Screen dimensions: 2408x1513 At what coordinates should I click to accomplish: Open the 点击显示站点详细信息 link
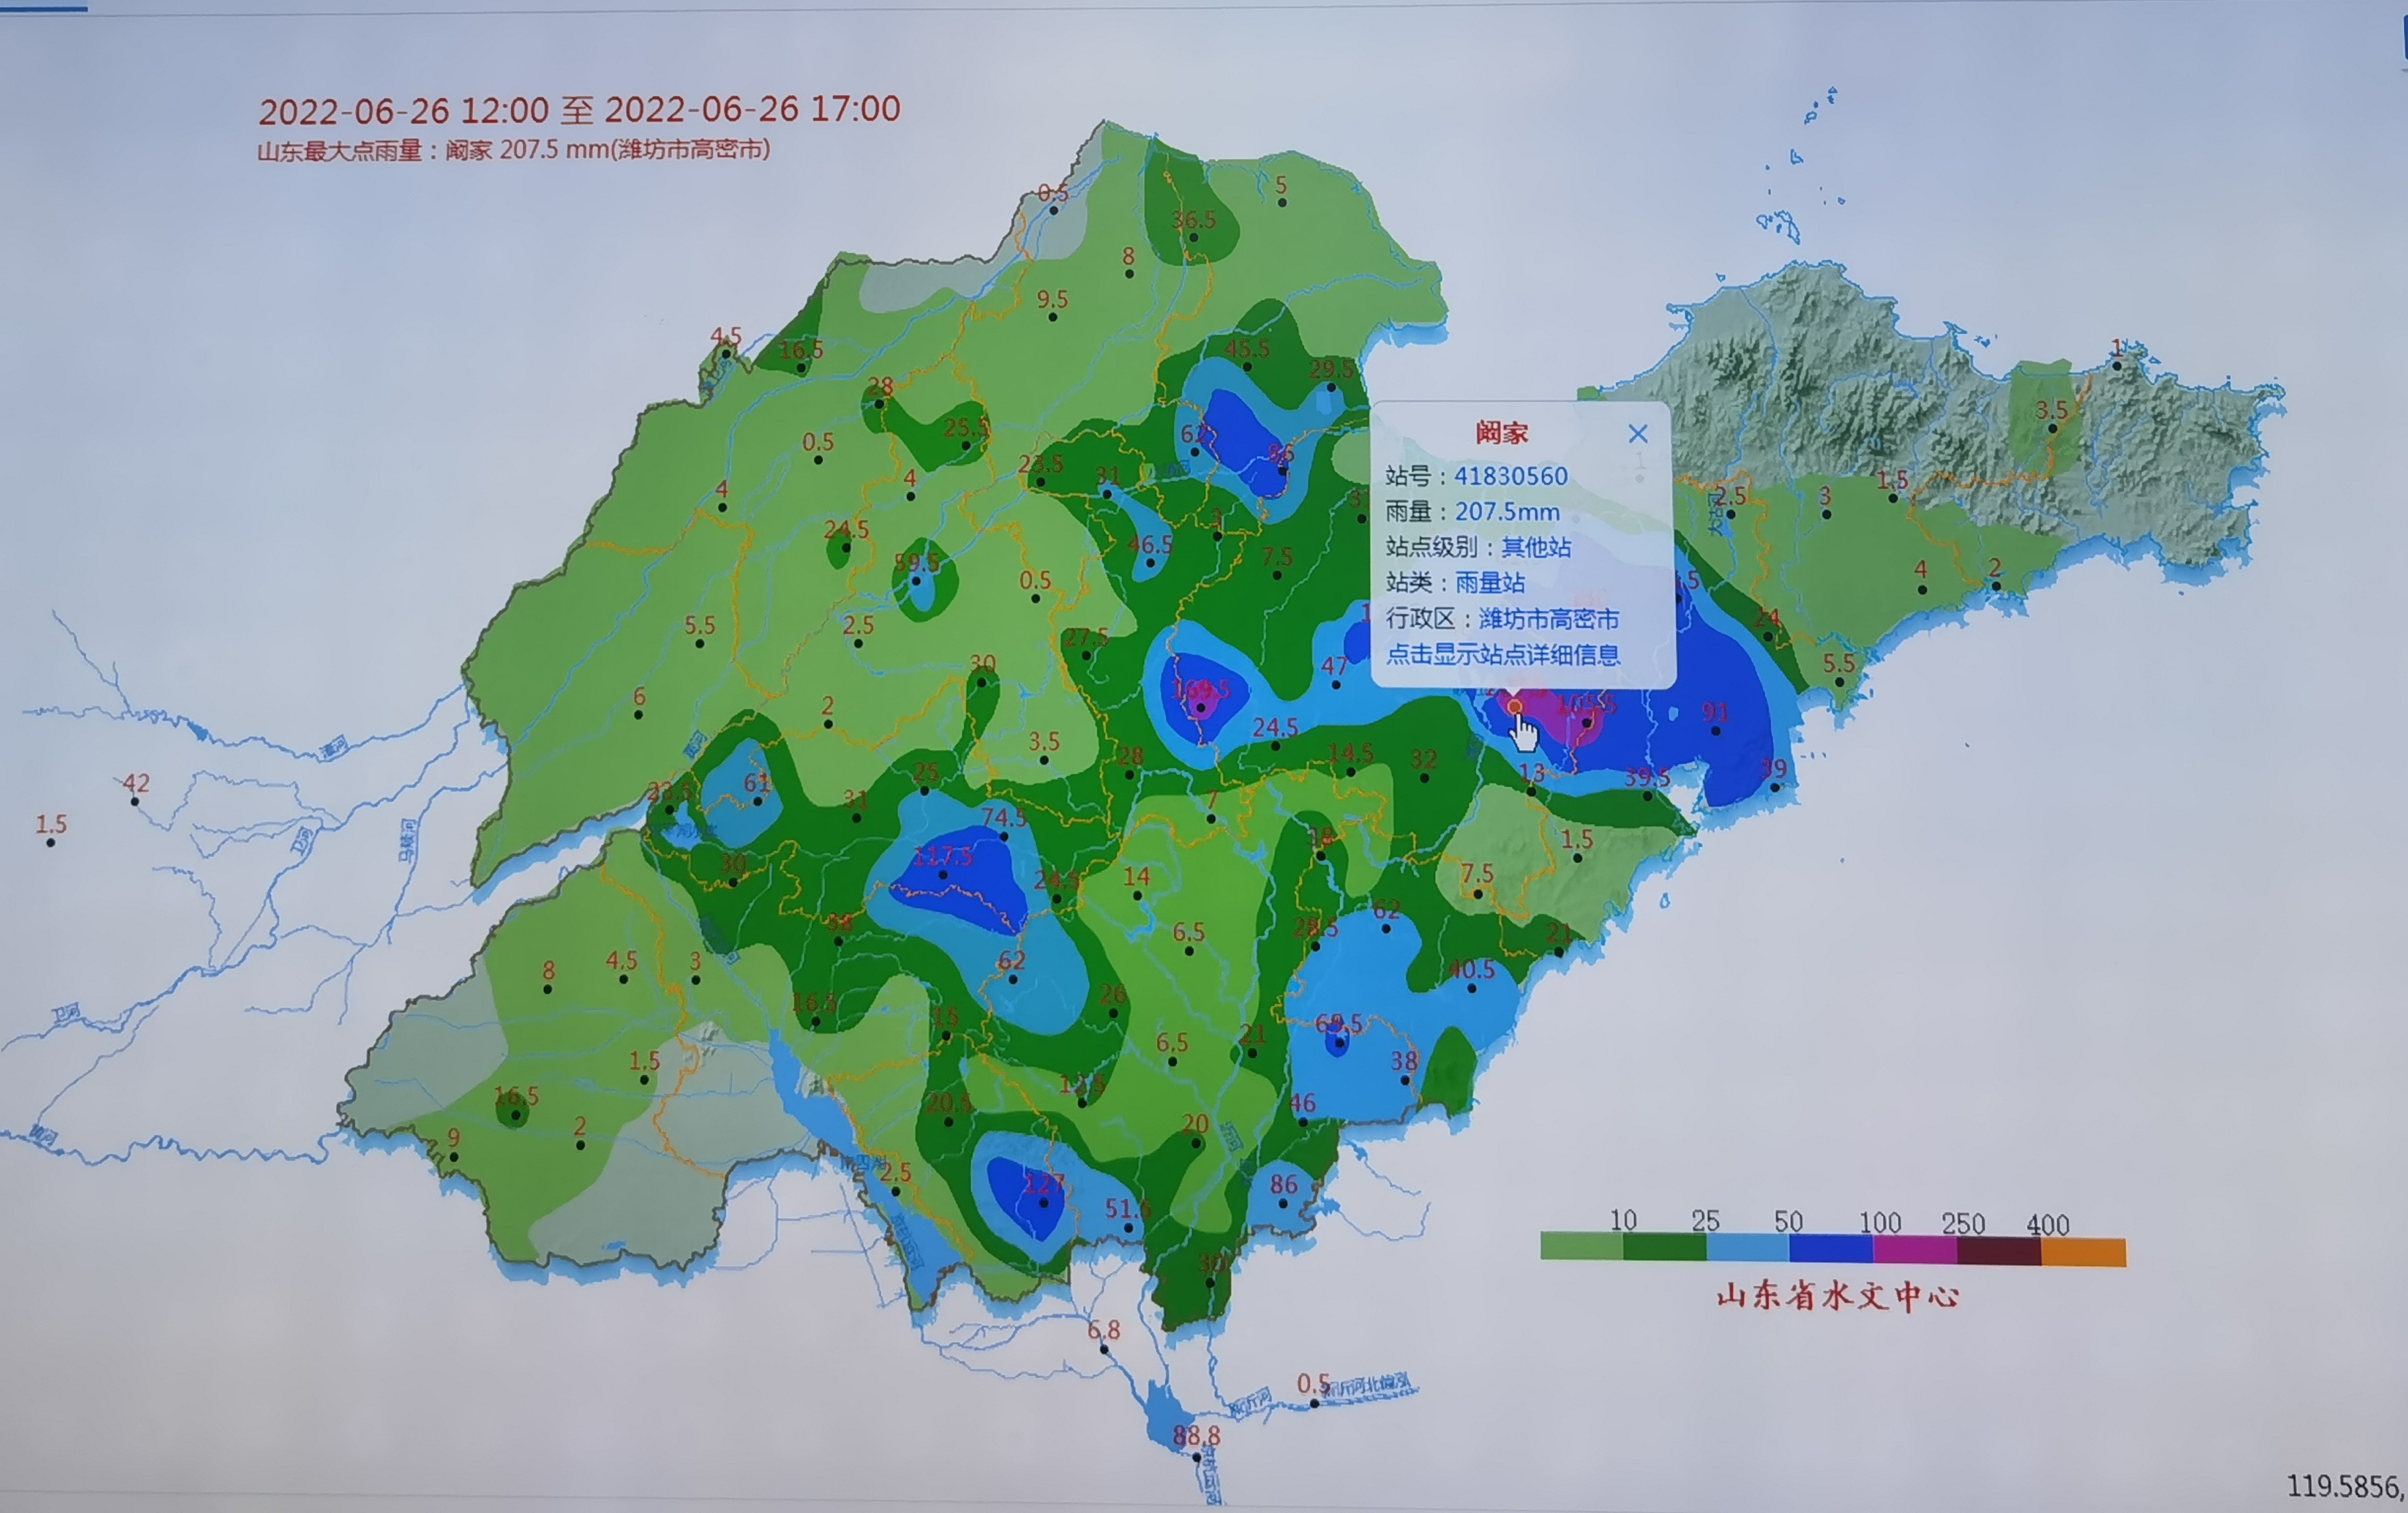1503,655
